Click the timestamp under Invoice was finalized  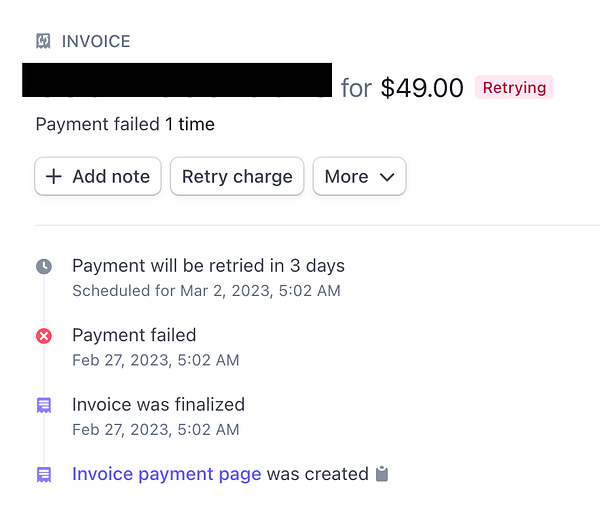click(155, 429)
